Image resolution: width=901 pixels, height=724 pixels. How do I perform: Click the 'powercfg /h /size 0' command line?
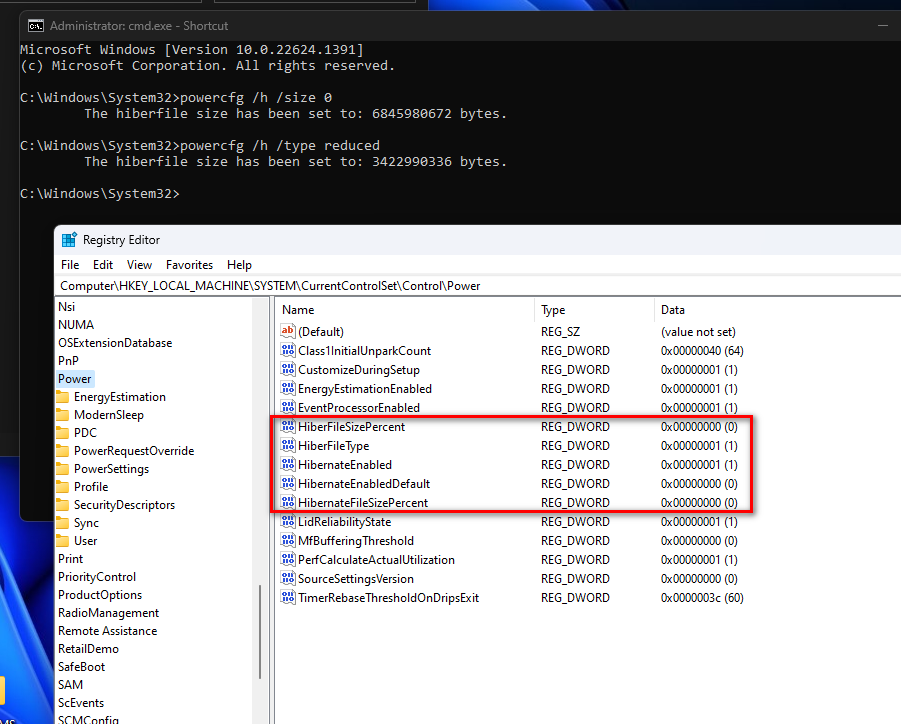tap(176, 98)
